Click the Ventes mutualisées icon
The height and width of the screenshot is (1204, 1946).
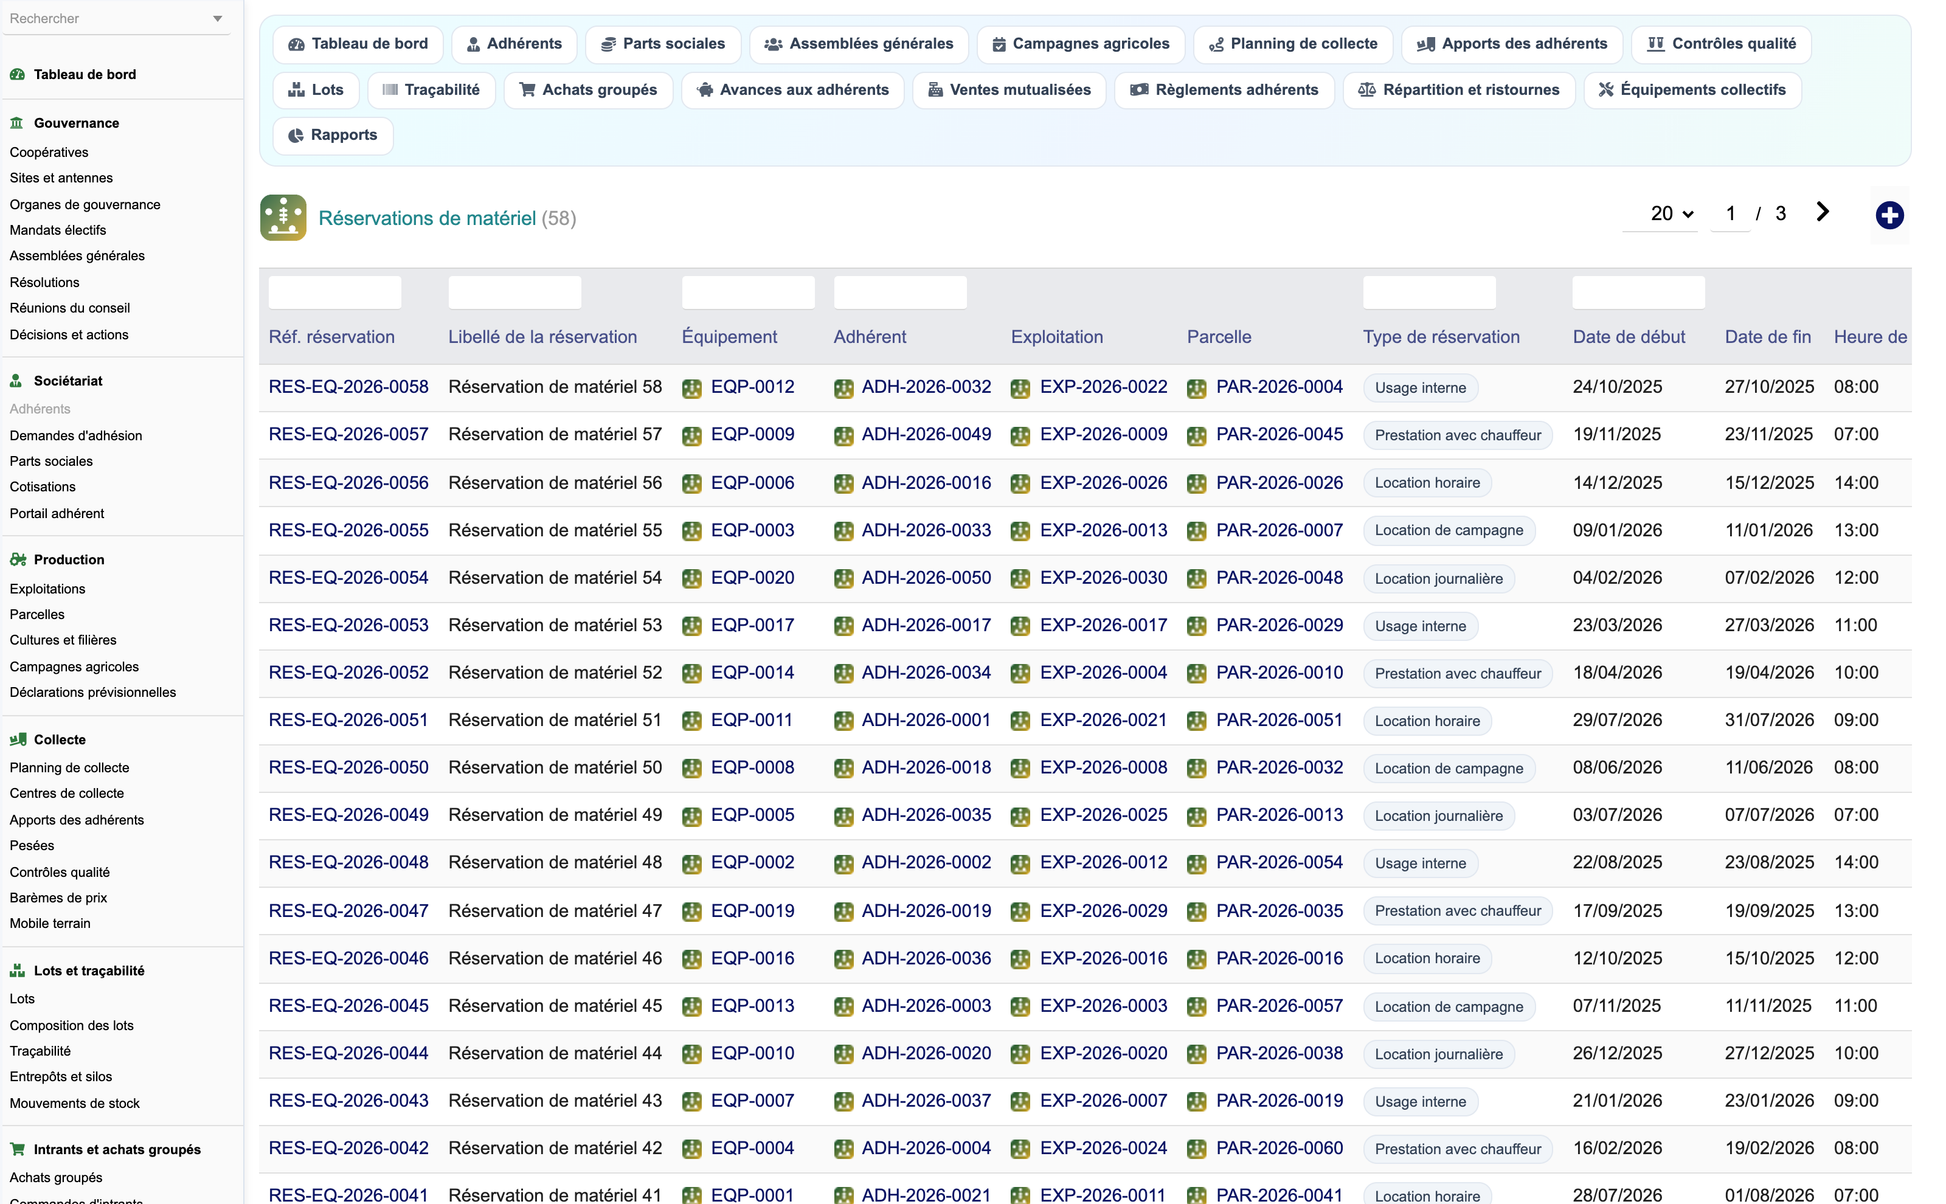pos(935,90)
